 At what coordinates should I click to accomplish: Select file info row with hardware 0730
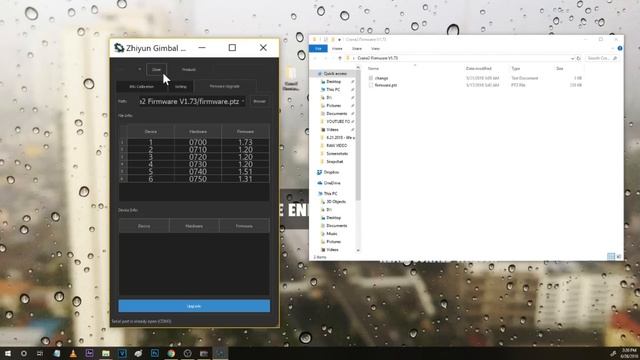(x=194, y=164)
